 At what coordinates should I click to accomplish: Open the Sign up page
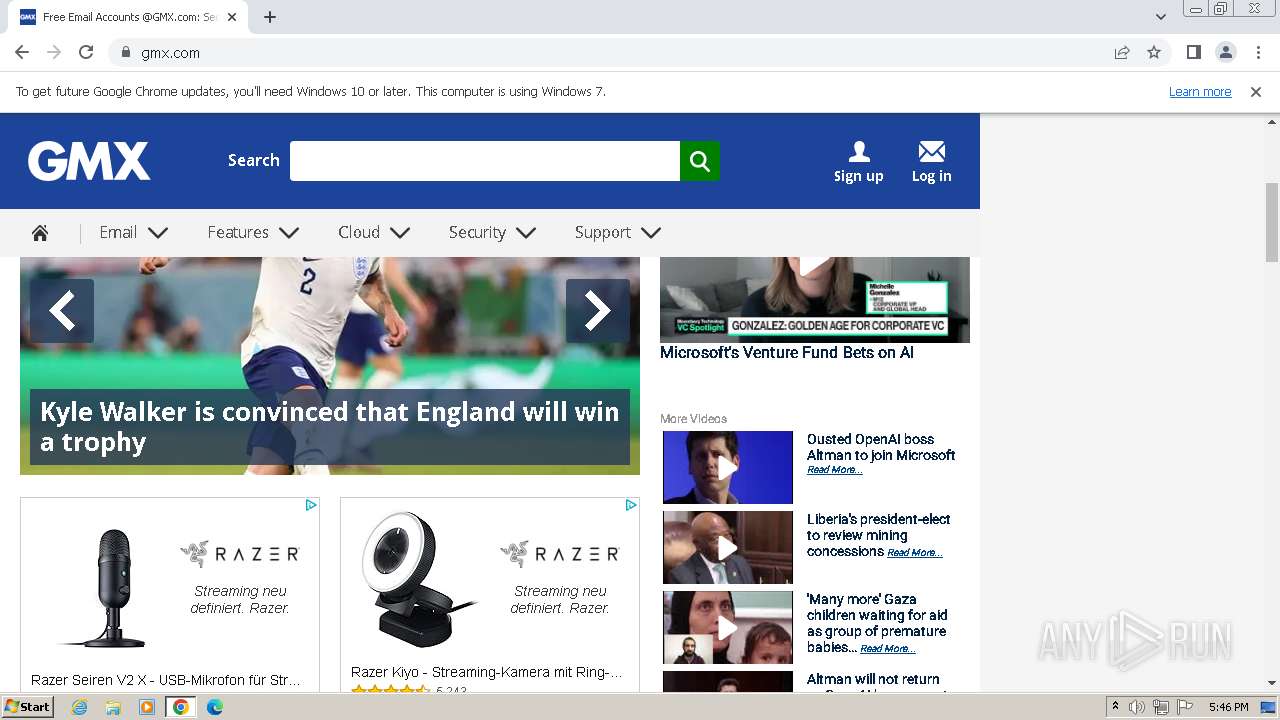coord(859,162)
